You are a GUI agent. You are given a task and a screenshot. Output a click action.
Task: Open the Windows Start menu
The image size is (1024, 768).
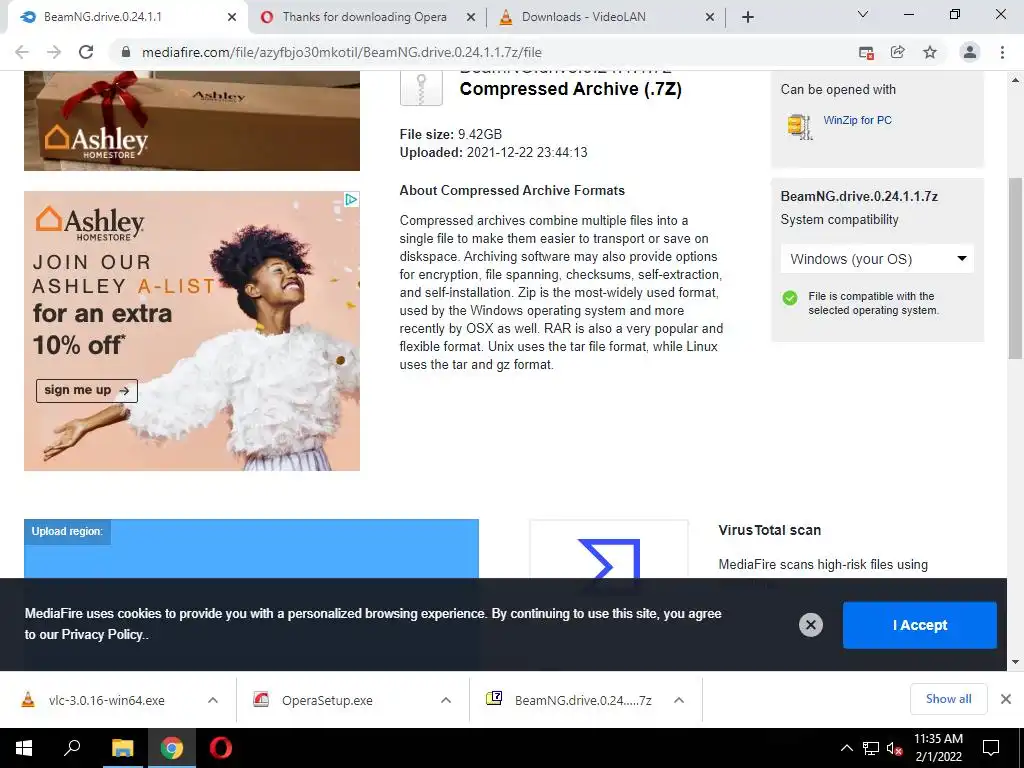point(24,748)
